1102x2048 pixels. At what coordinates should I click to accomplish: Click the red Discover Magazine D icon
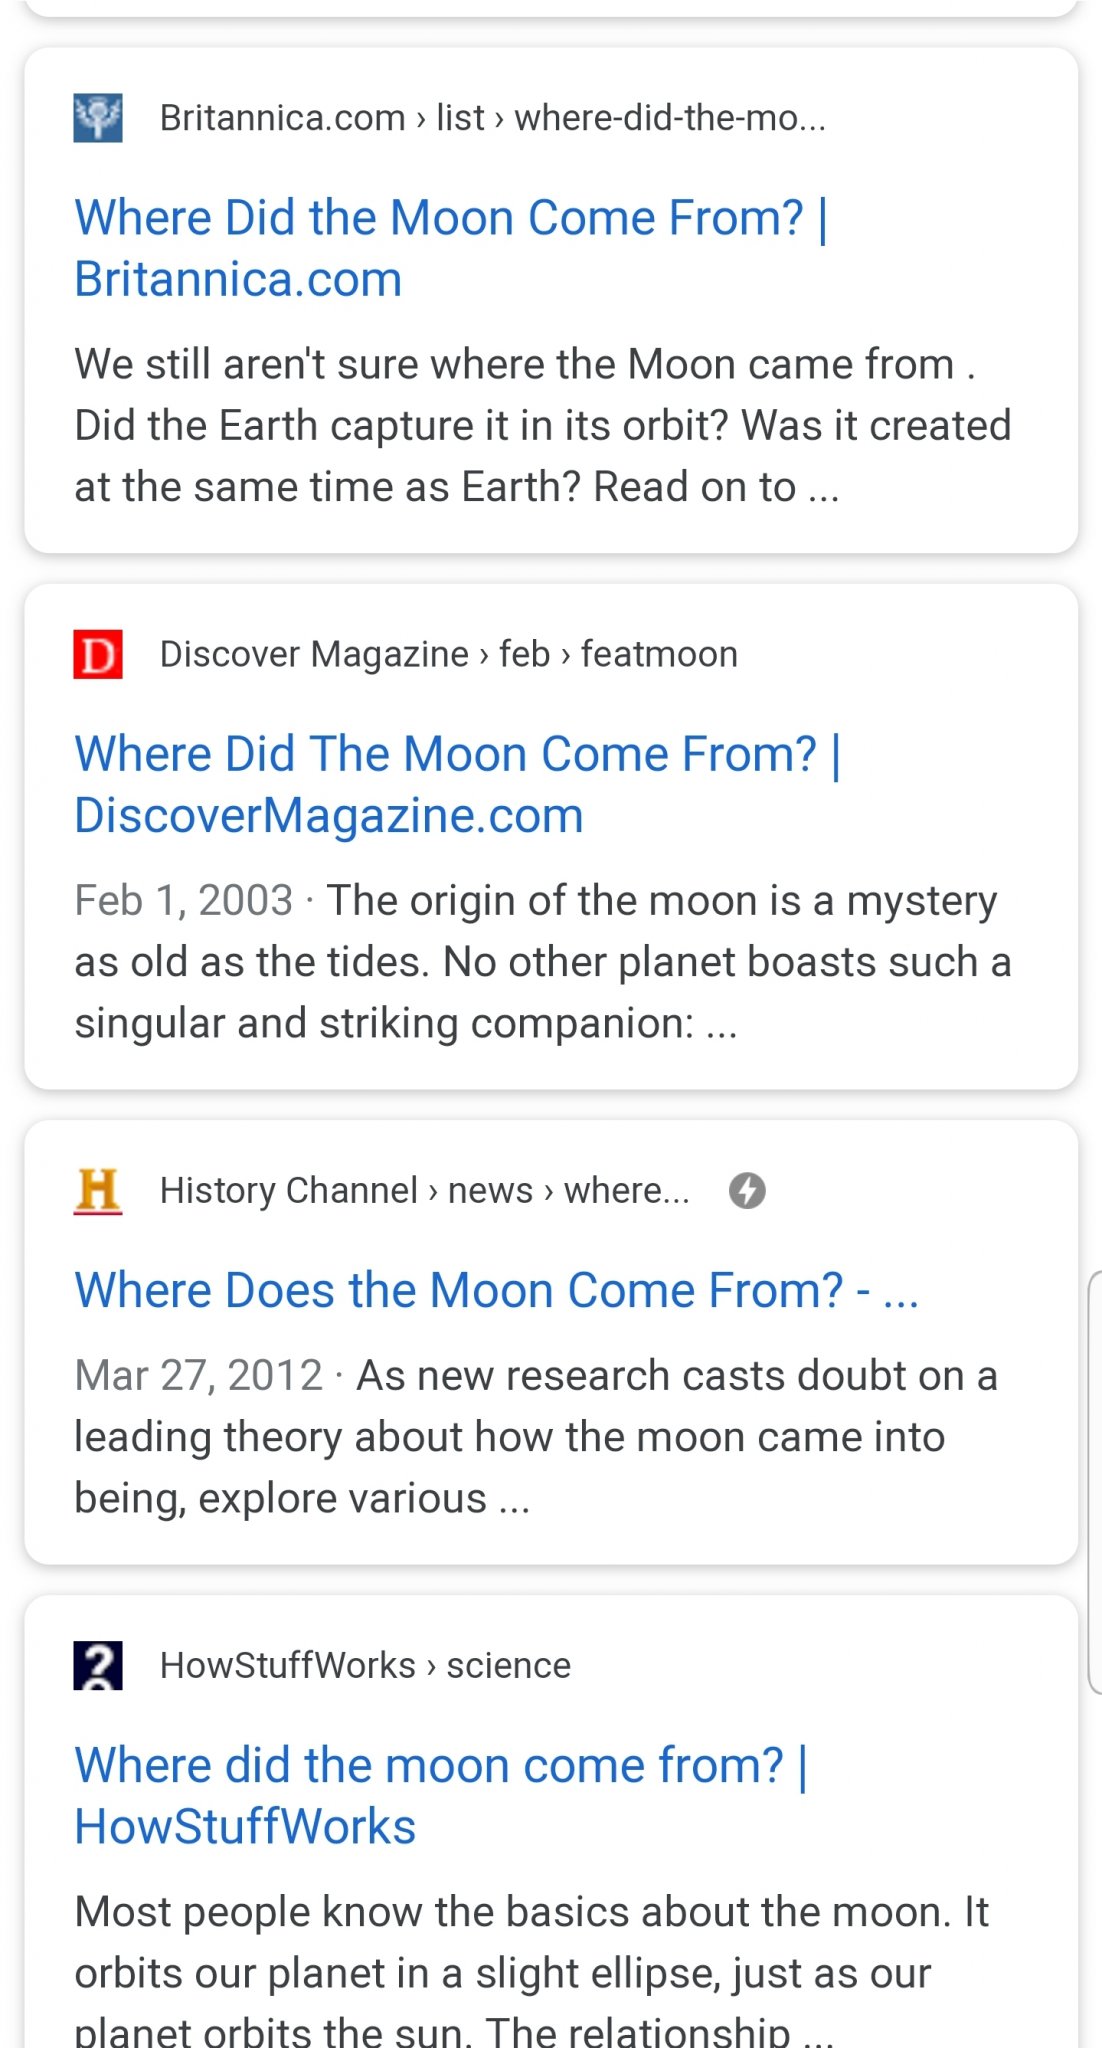tap(98, 654)
